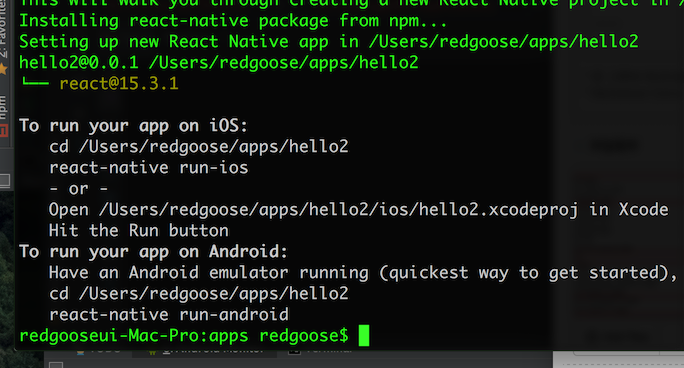Click the yellow react@15.3.1 text
The image size is (684, 368).
click(119, 83)
